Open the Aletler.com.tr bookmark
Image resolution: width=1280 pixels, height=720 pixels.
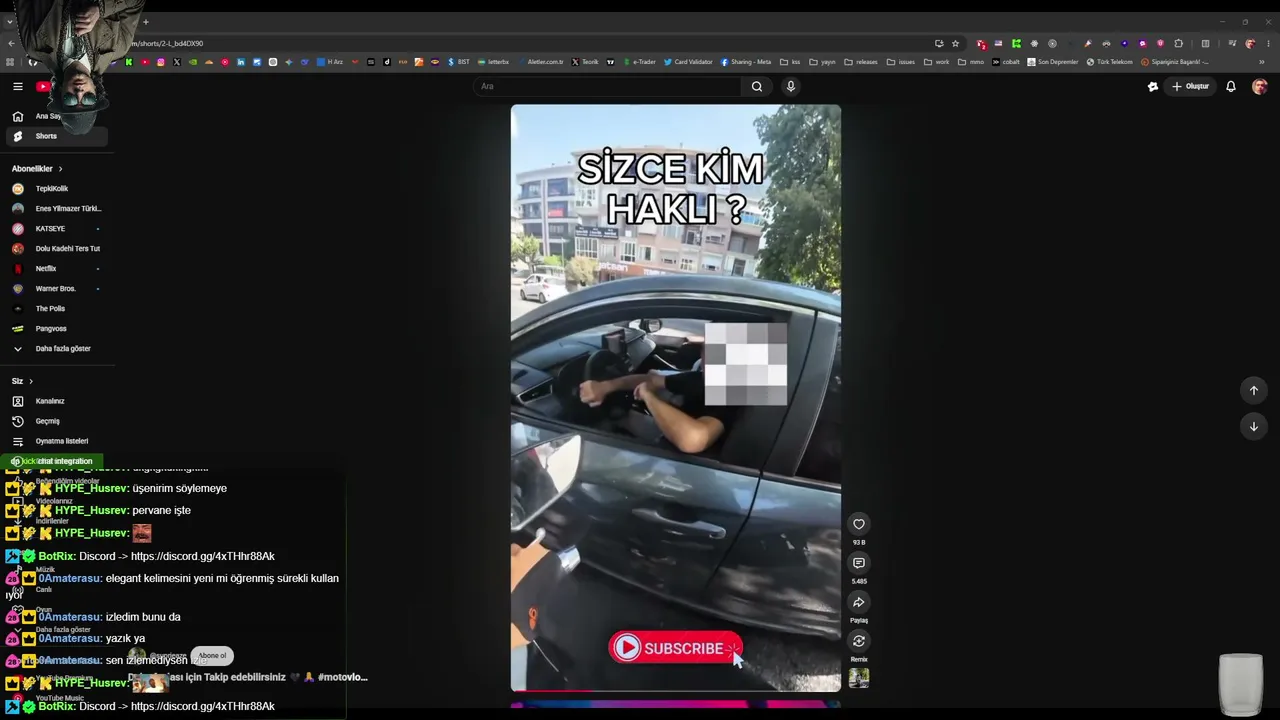pos(541,62)
